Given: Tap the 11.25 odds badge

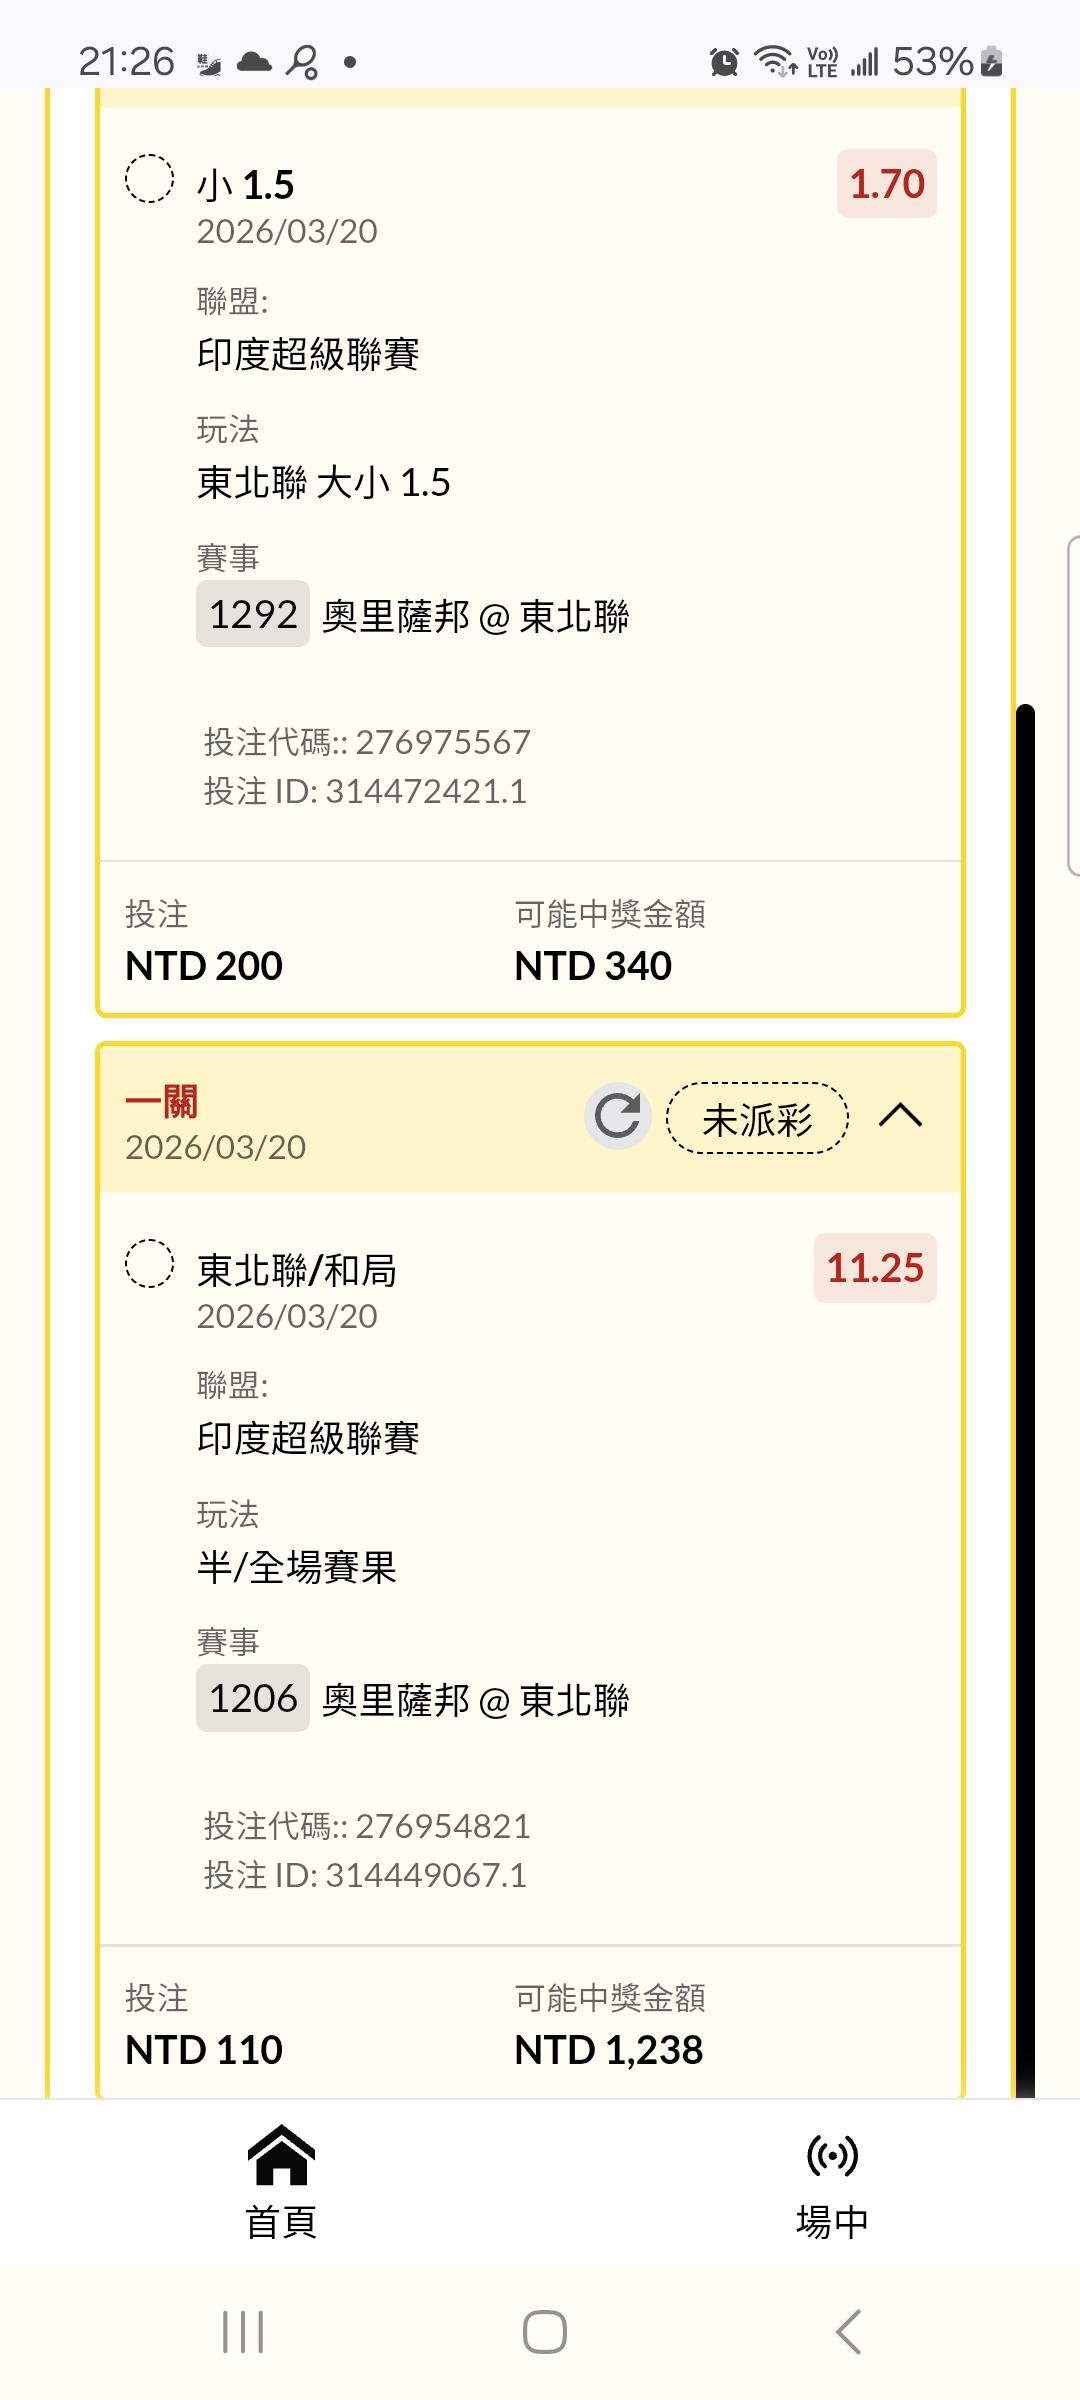Looking at the screenshot, I should (875, 1268).
